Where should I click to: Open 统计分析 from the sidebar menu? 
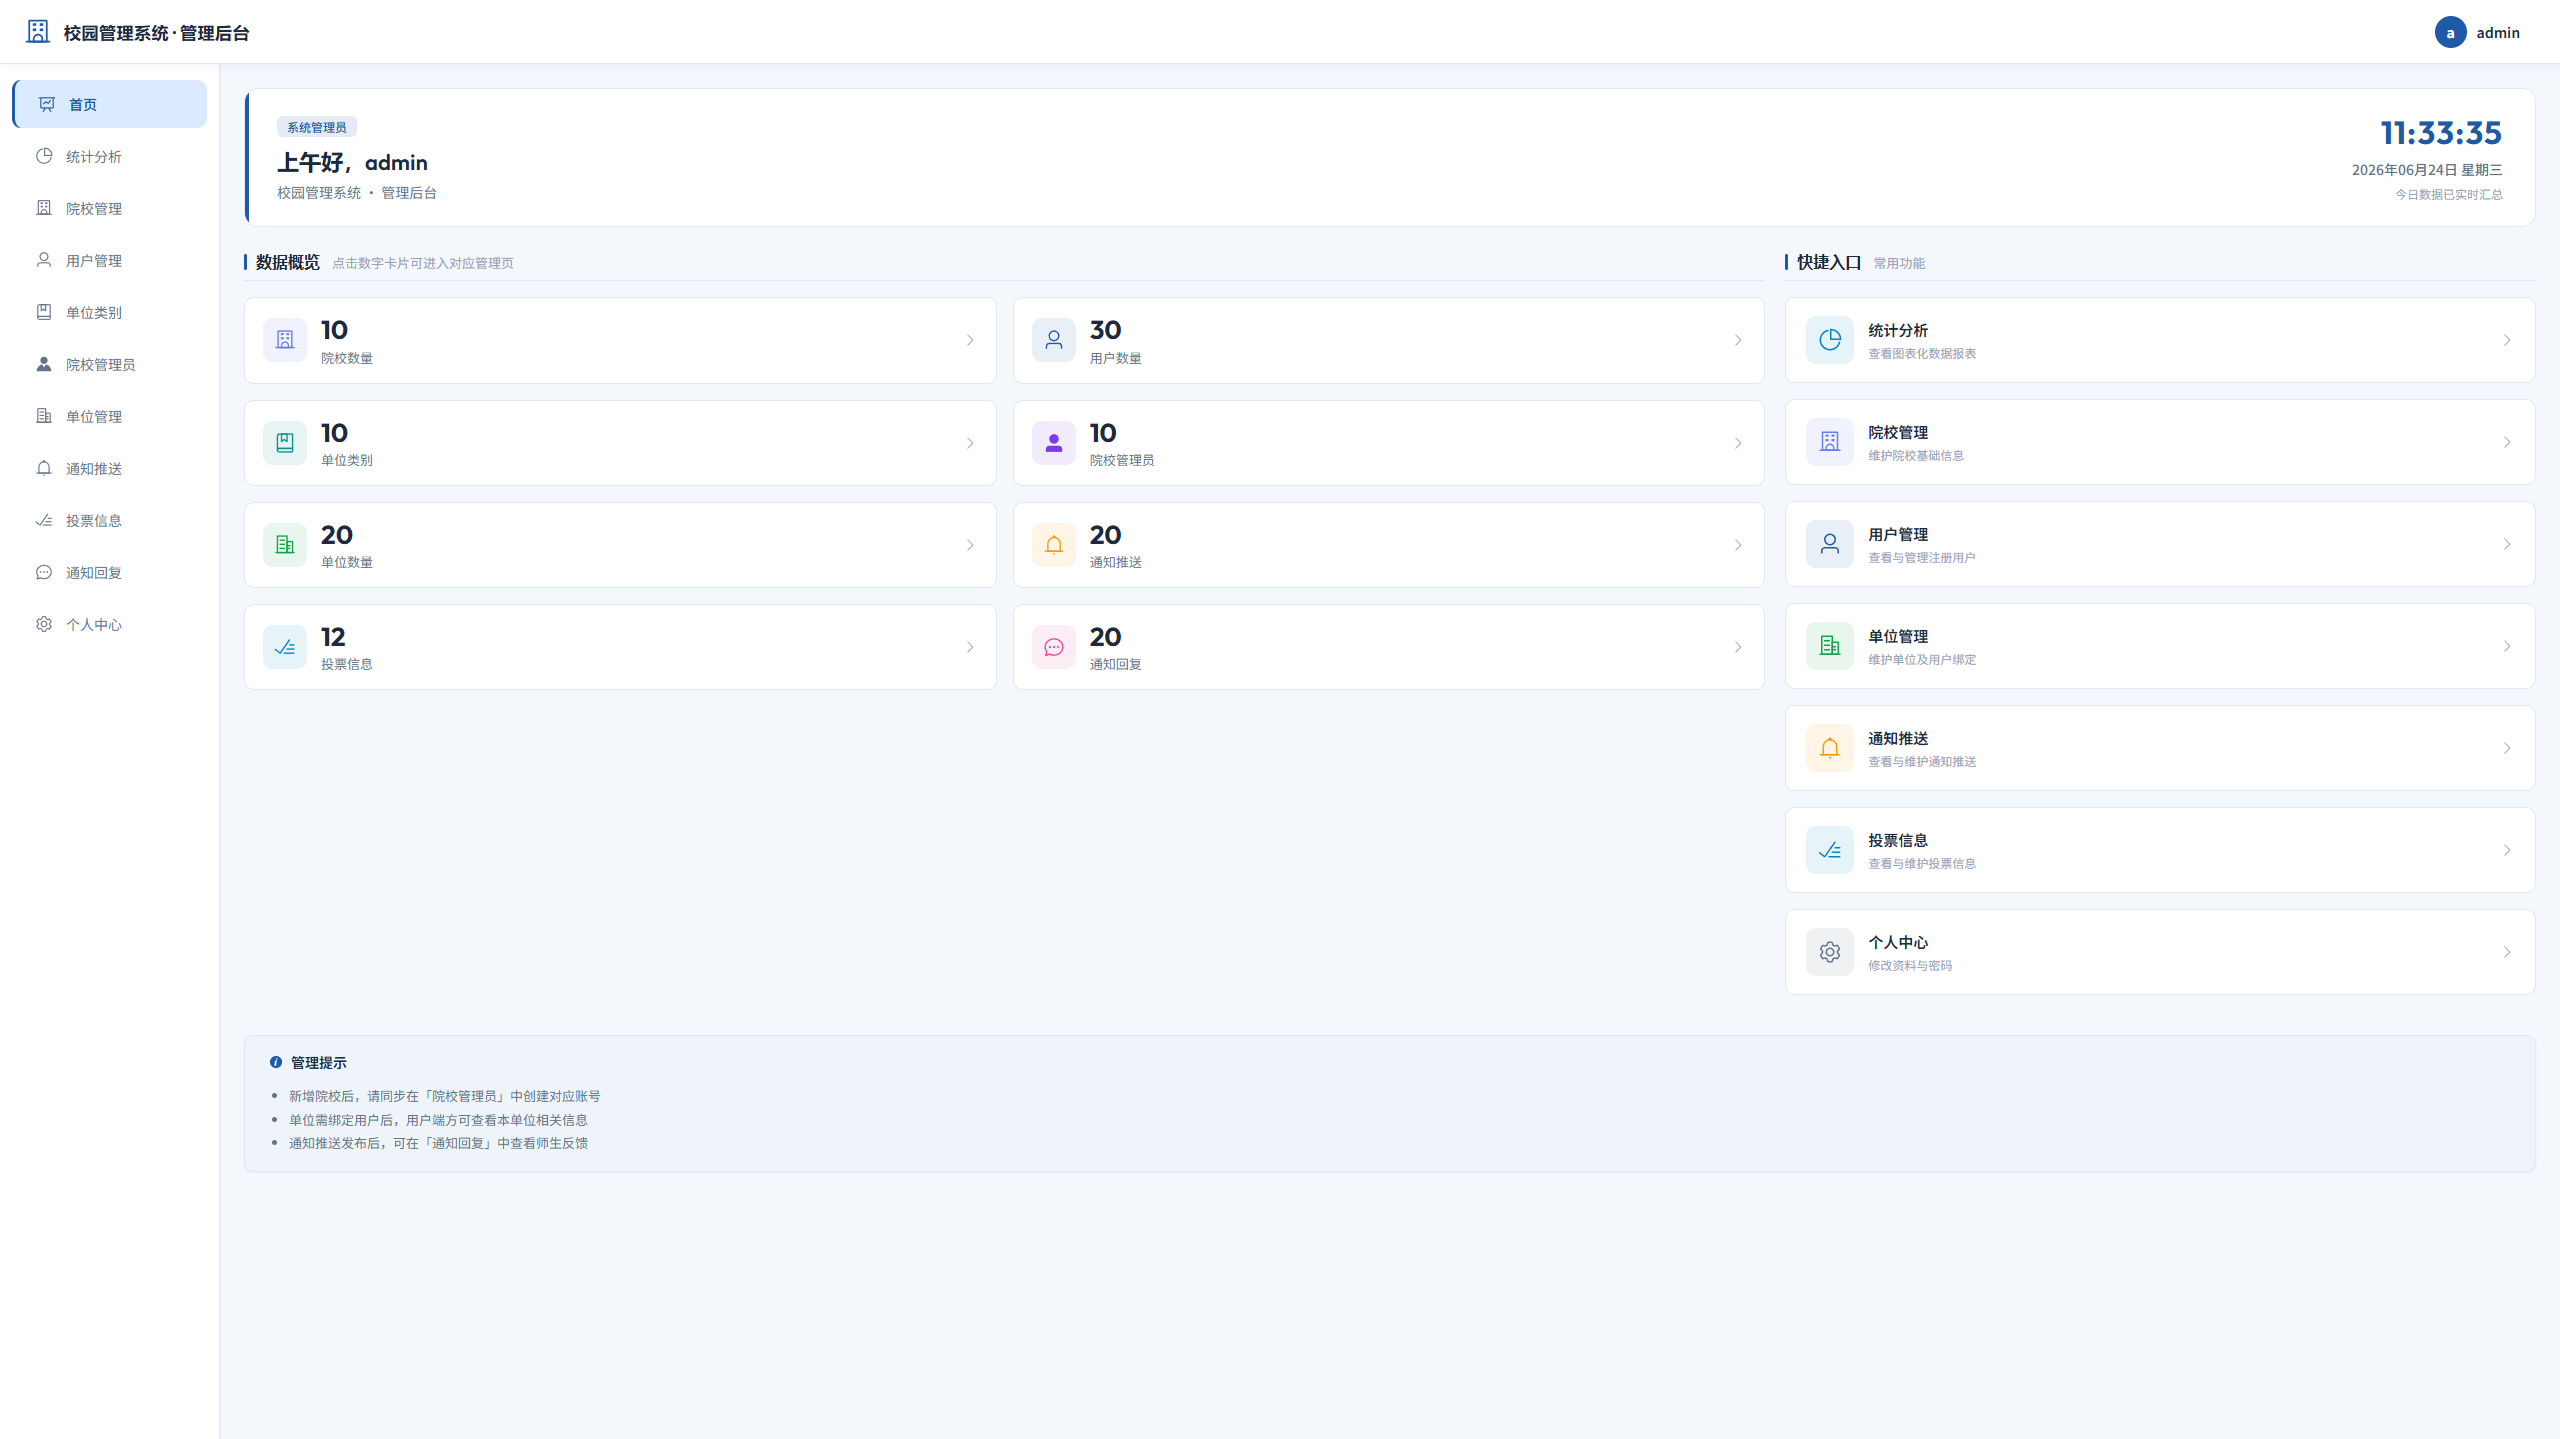pyautogui.click(x=110, y=156)
